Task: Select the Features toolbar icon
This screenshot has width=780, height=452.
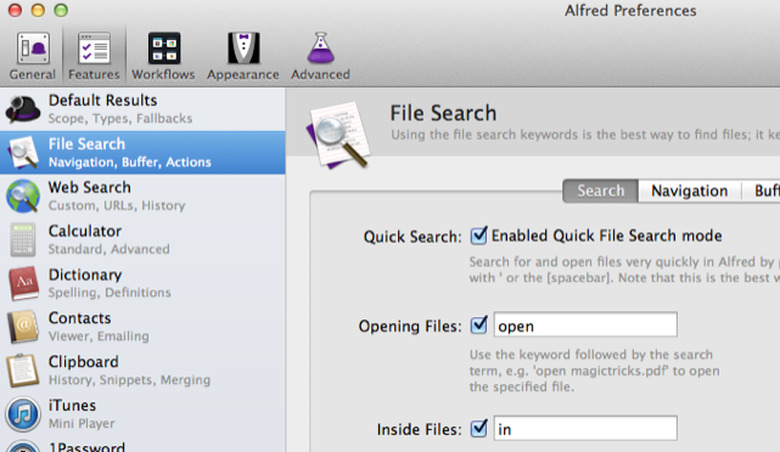Action: pyautogui.click(x=94, y=54)
